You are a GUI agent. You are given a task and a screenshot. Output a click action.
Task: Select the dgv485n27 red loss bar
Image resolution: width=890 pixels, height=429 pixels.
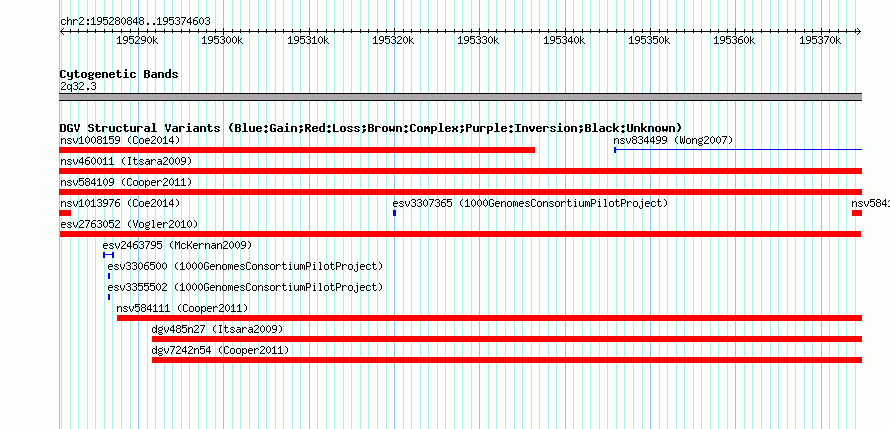tap(507, 339)
